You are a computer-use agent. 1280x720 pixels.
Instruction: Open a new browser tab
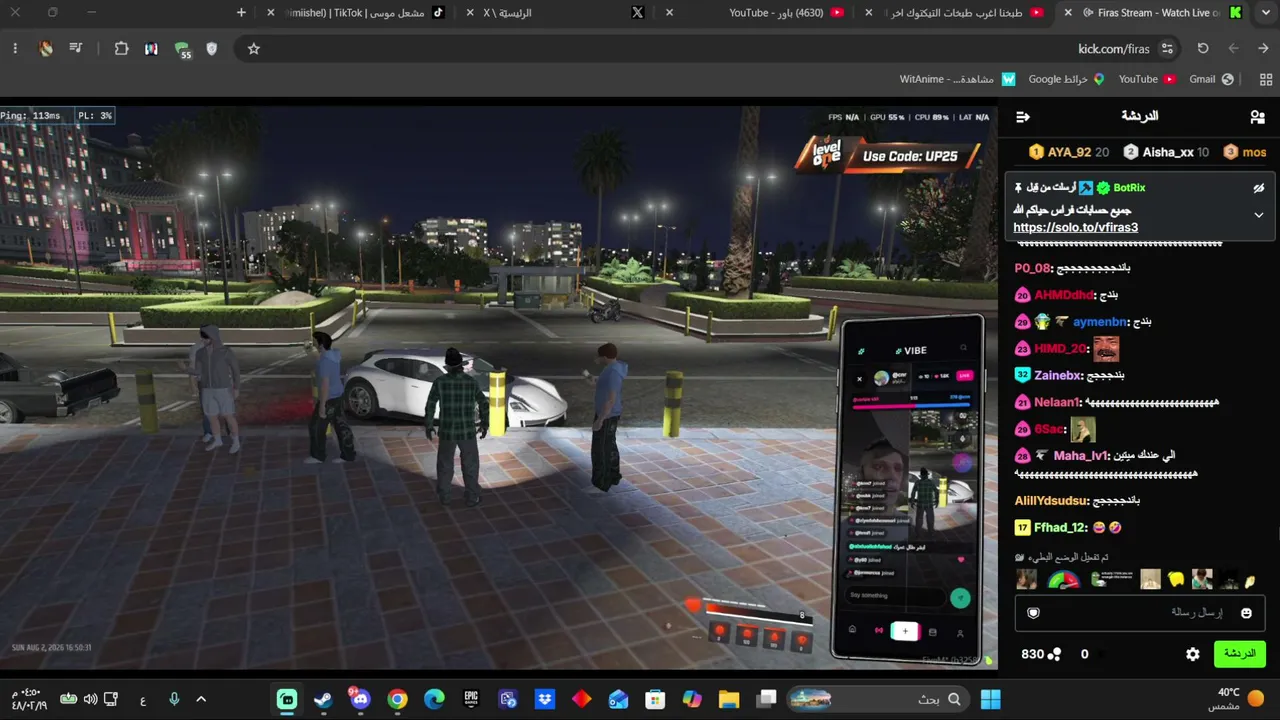pyautogui.click(x=241, y=13)
